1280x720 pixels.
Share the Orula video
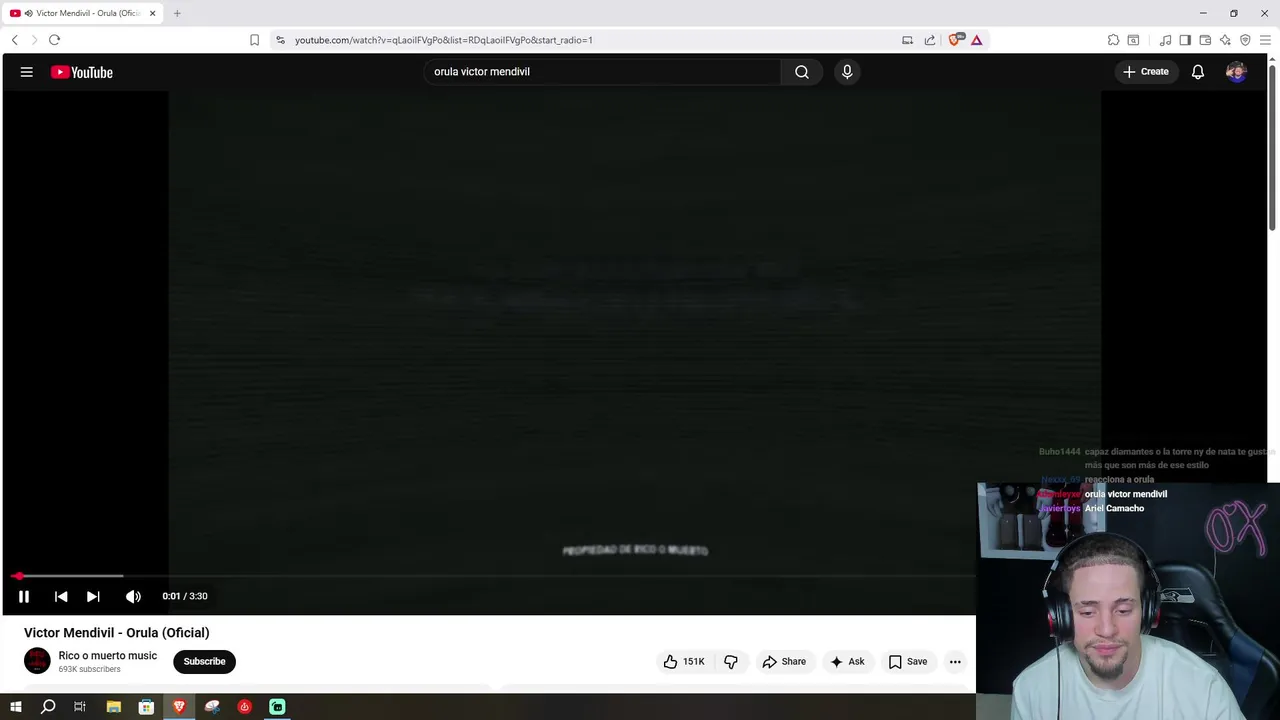[784, 661]
